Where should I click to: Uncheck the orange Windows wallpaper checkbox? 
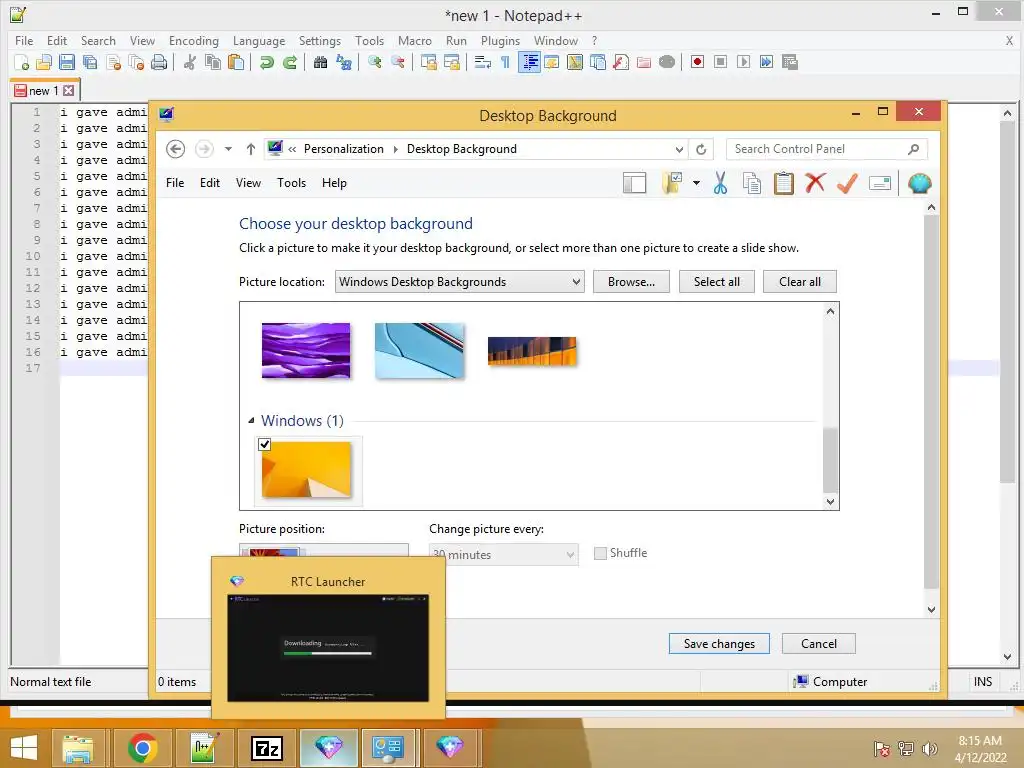264,445
